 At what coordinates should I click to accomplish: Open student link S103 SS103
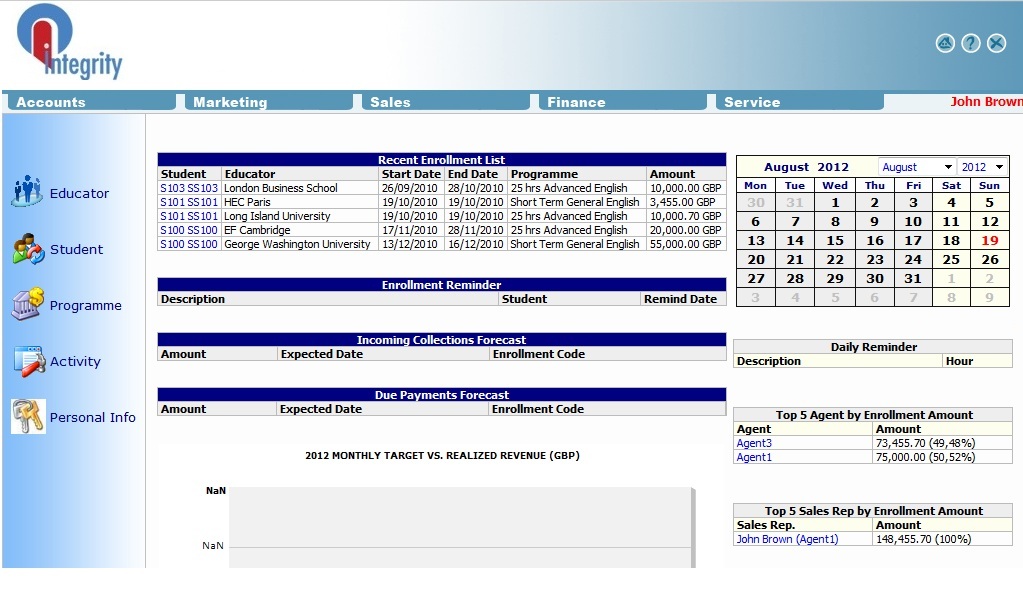pos(189,188)
